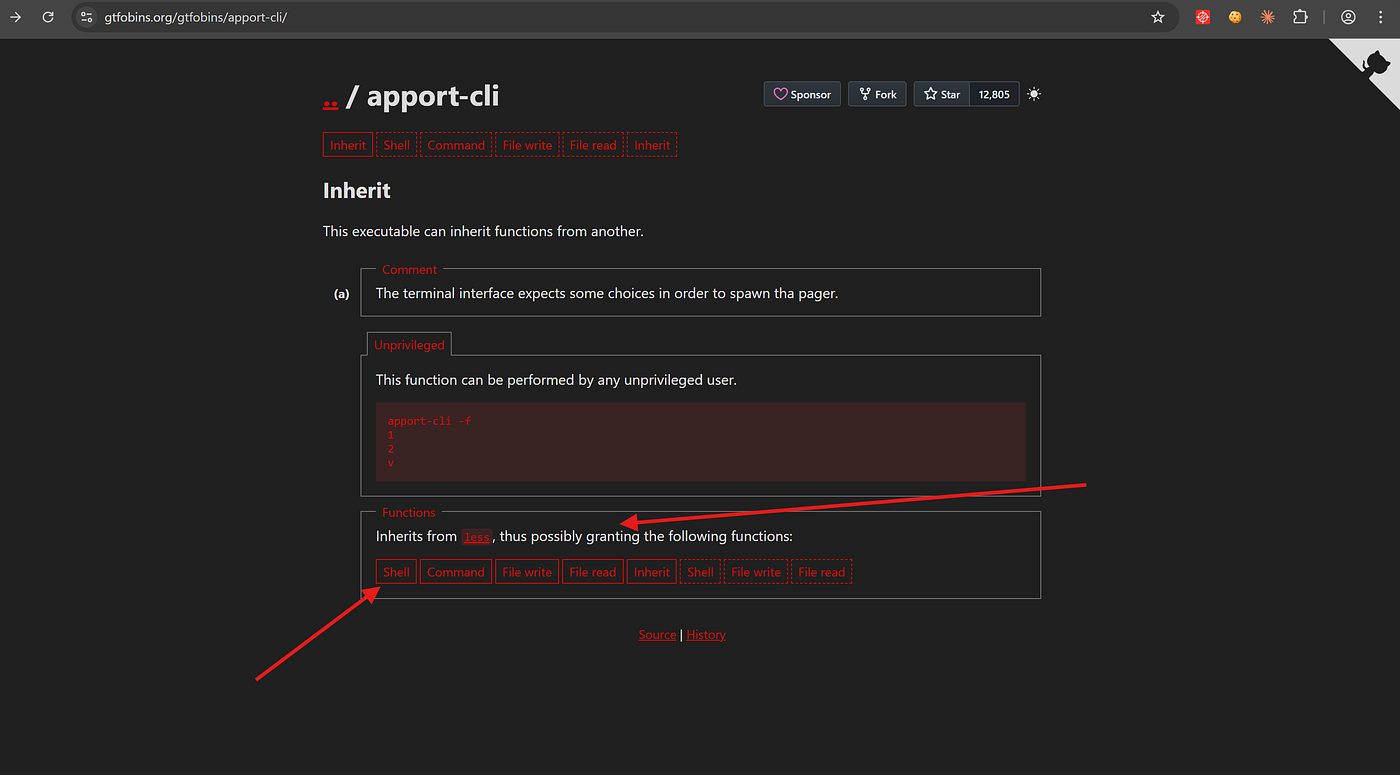Click the star icon in the Star button

(930, 94)
